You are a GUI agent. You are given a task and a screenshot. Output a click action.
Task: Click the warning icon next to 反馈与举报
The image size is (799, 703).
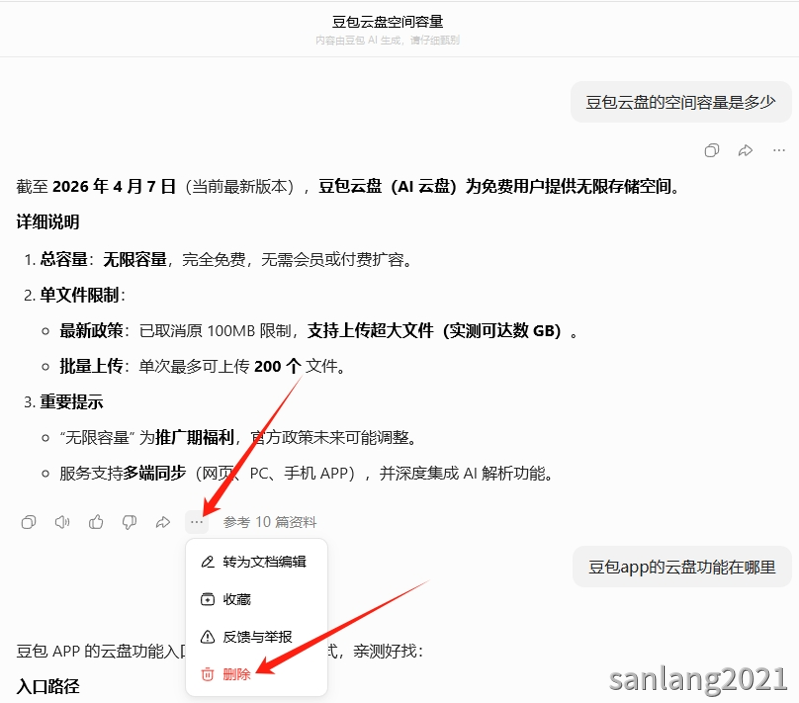click(208, 637)
